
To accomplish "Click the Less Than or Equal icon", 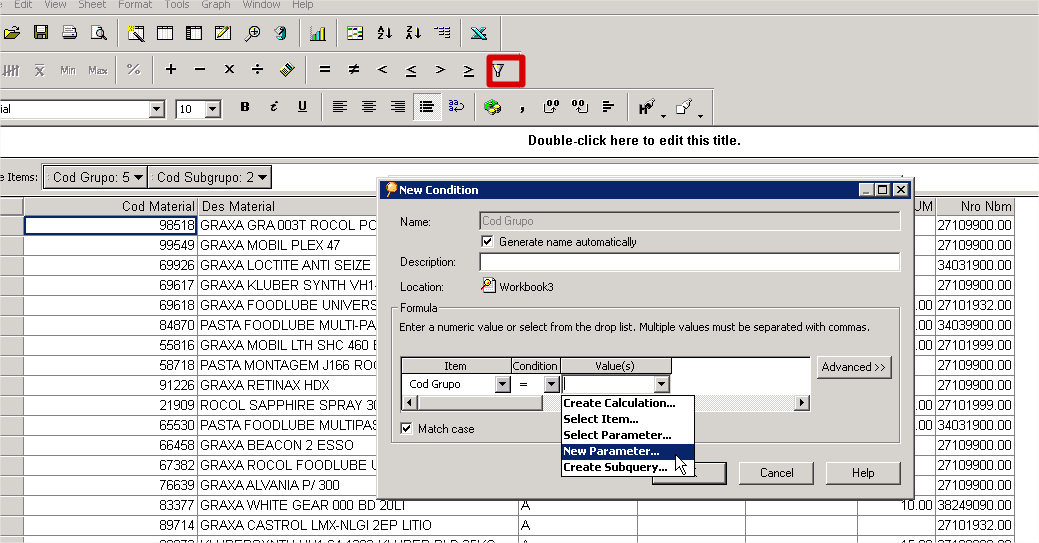I will (x=411, y=69).
